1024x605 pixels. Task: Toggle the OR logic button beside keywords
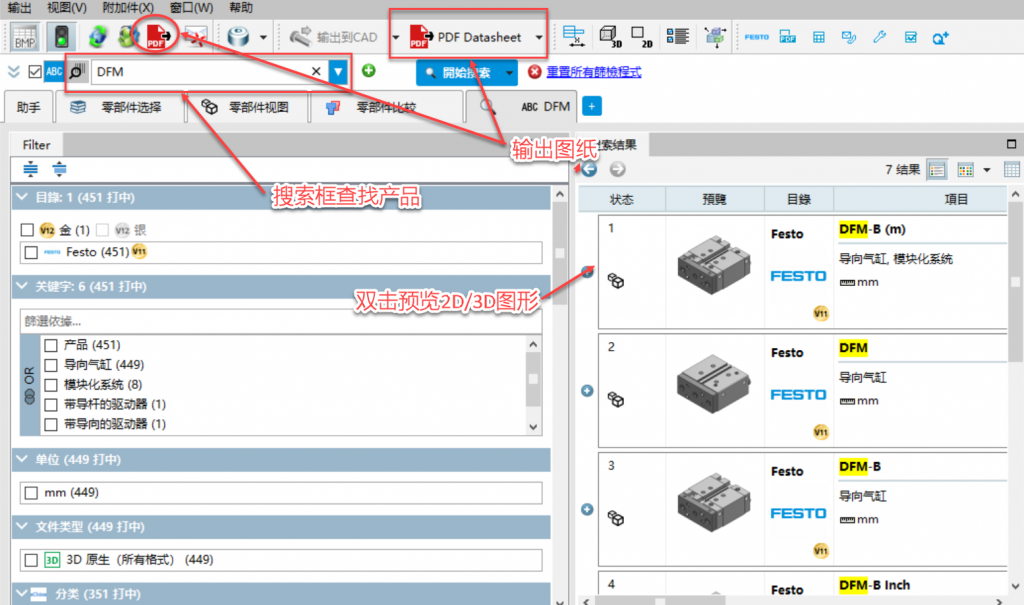tap(29, 385)
